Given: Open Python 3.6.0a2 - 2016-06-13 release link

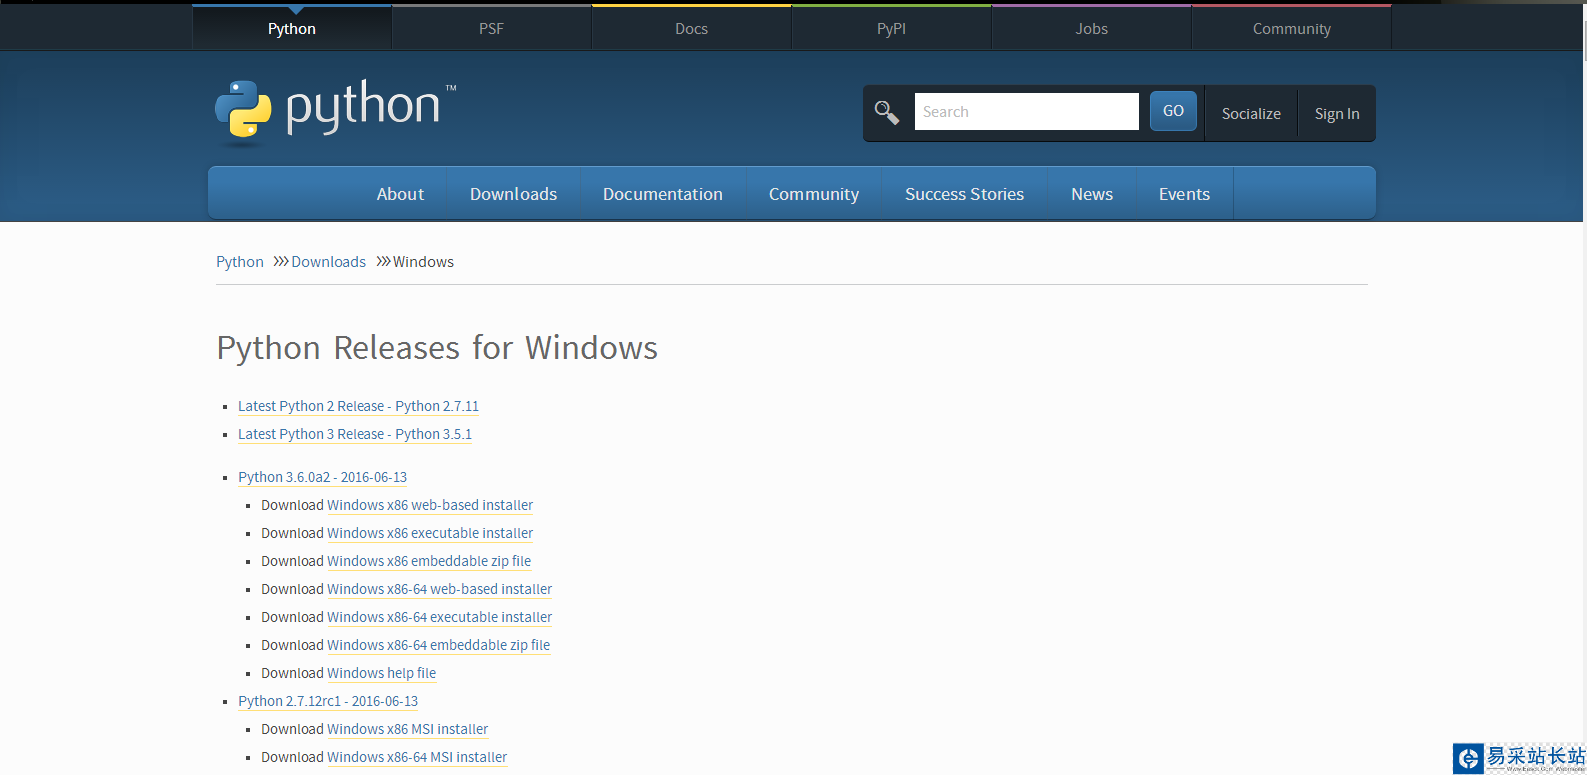Looking at the screenshot, I should 322,477.
